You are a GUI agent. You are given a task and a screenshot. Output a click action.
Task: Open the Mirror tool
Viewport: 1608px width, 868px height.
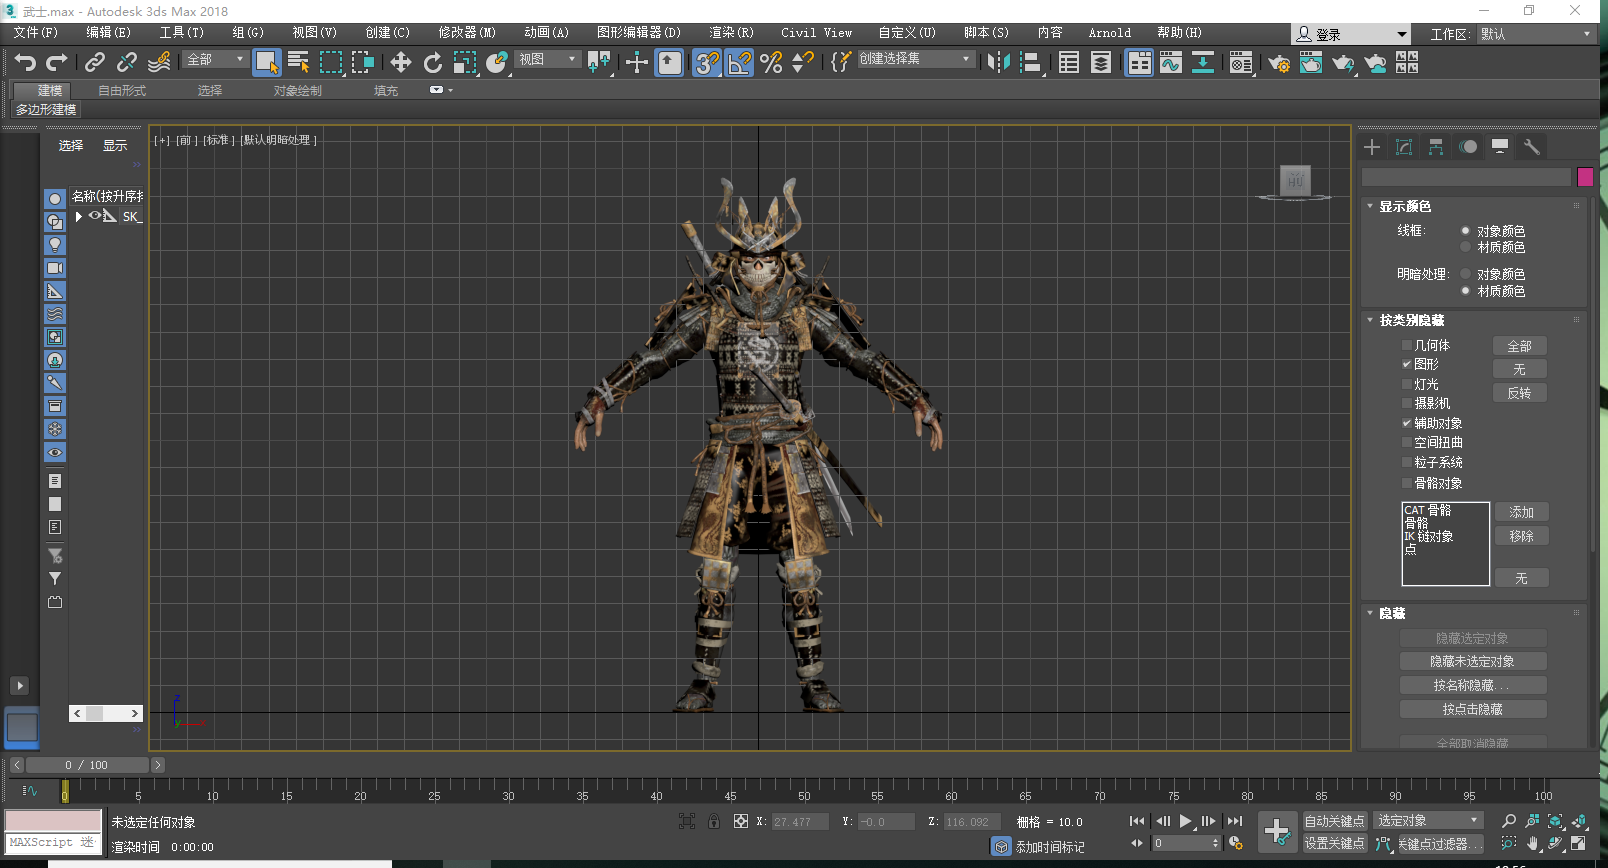(x=998, y=63)
